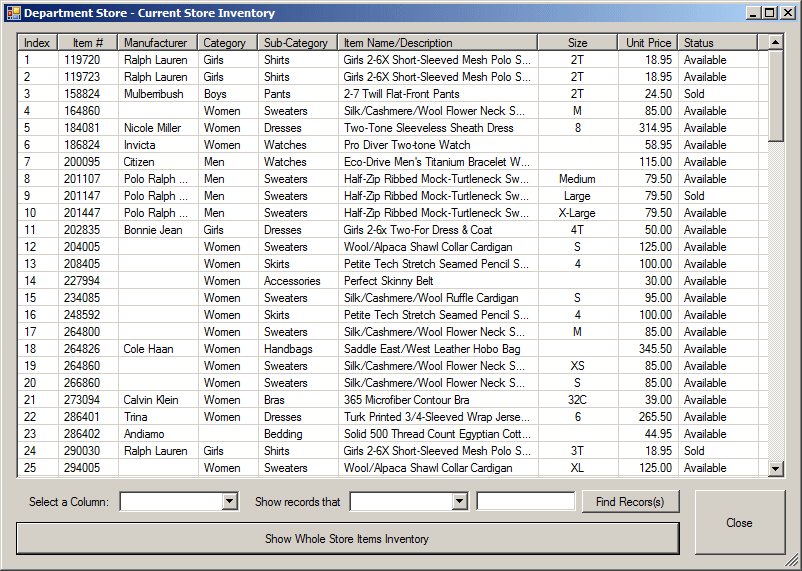Viewport: 802px width, 571px height.
Task: Sort by the Index column header
Action: [x=37, y=43]
